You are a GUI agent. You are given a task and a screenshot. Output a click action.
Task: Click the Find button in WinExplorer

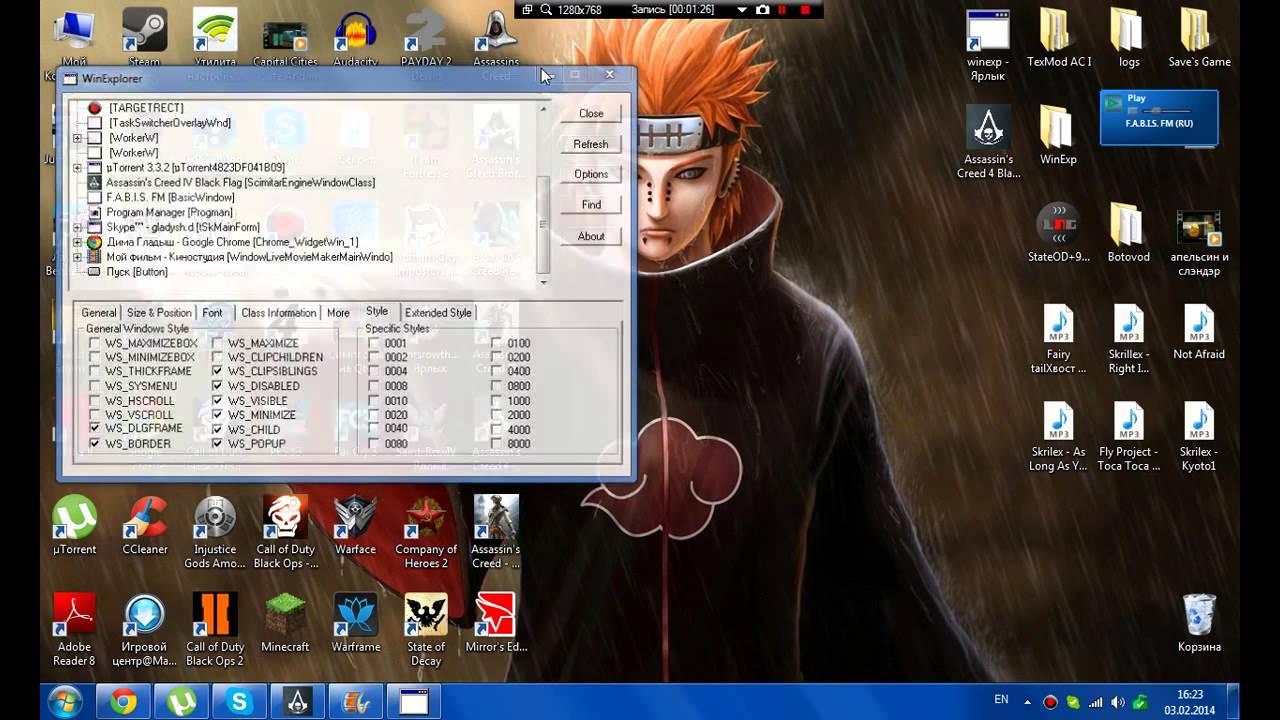[x=591, y=204]
